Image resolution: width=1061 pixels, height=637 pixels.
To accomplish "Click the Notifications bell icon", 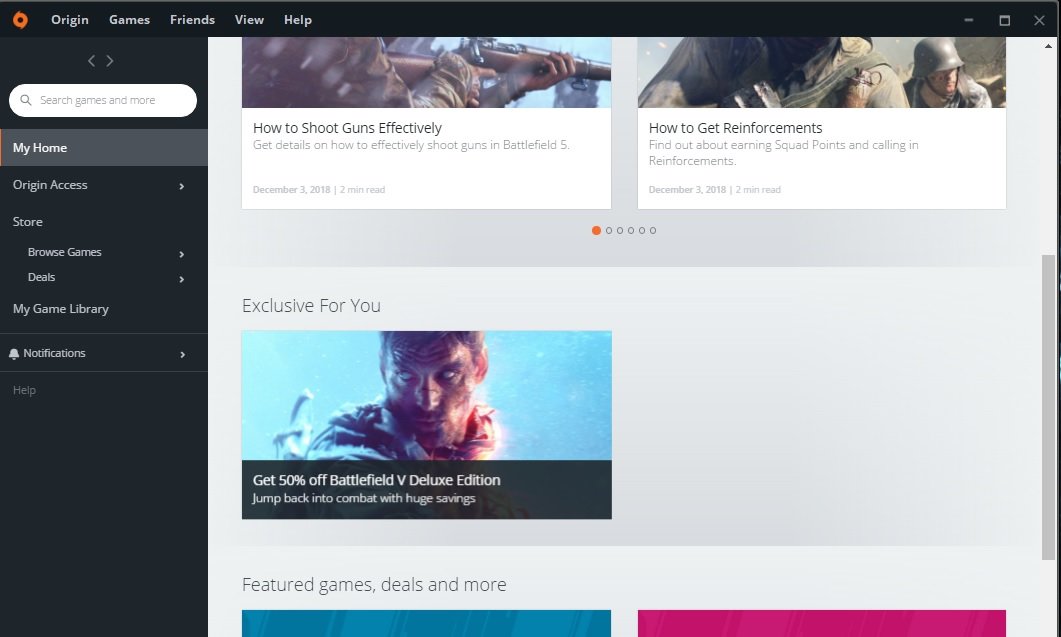I will click(x=14, y=354).
